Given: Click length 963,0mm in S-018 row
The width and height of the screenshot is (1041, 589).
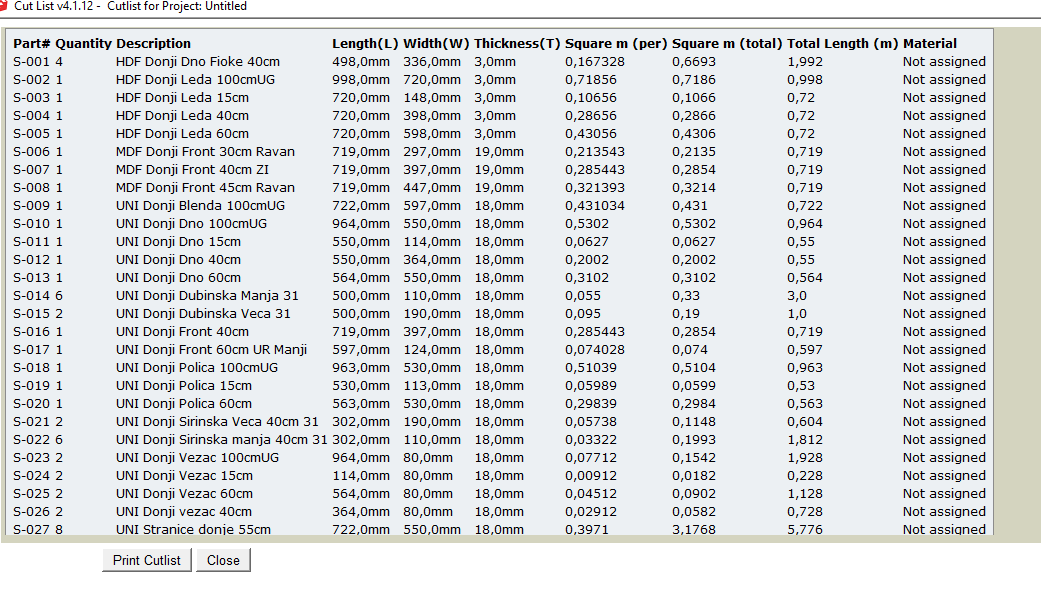Looking at the screenshot, I should 361,367.
